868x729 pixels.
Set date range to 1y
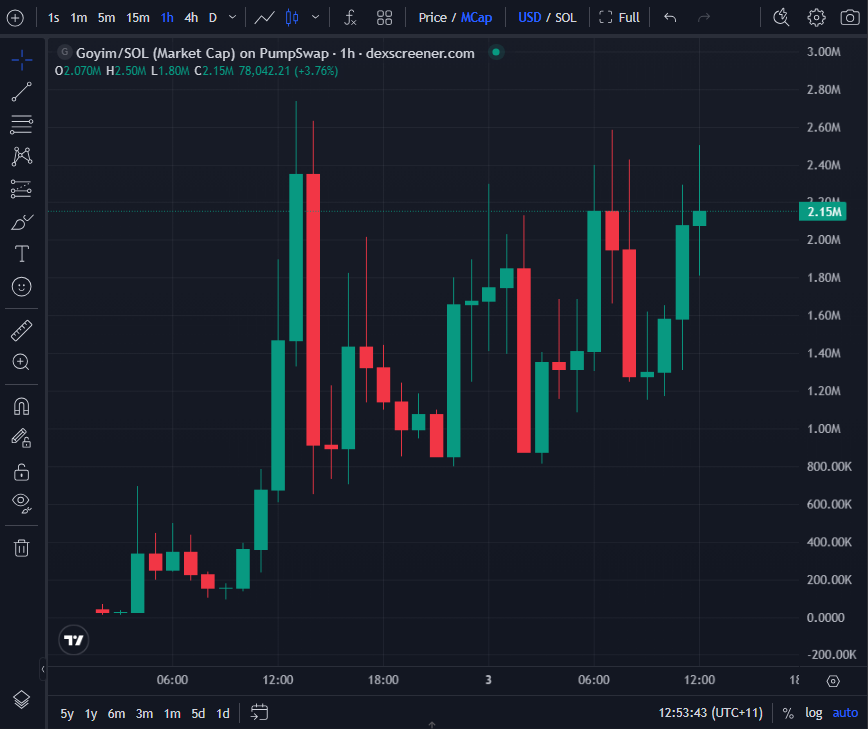[91, 714]
